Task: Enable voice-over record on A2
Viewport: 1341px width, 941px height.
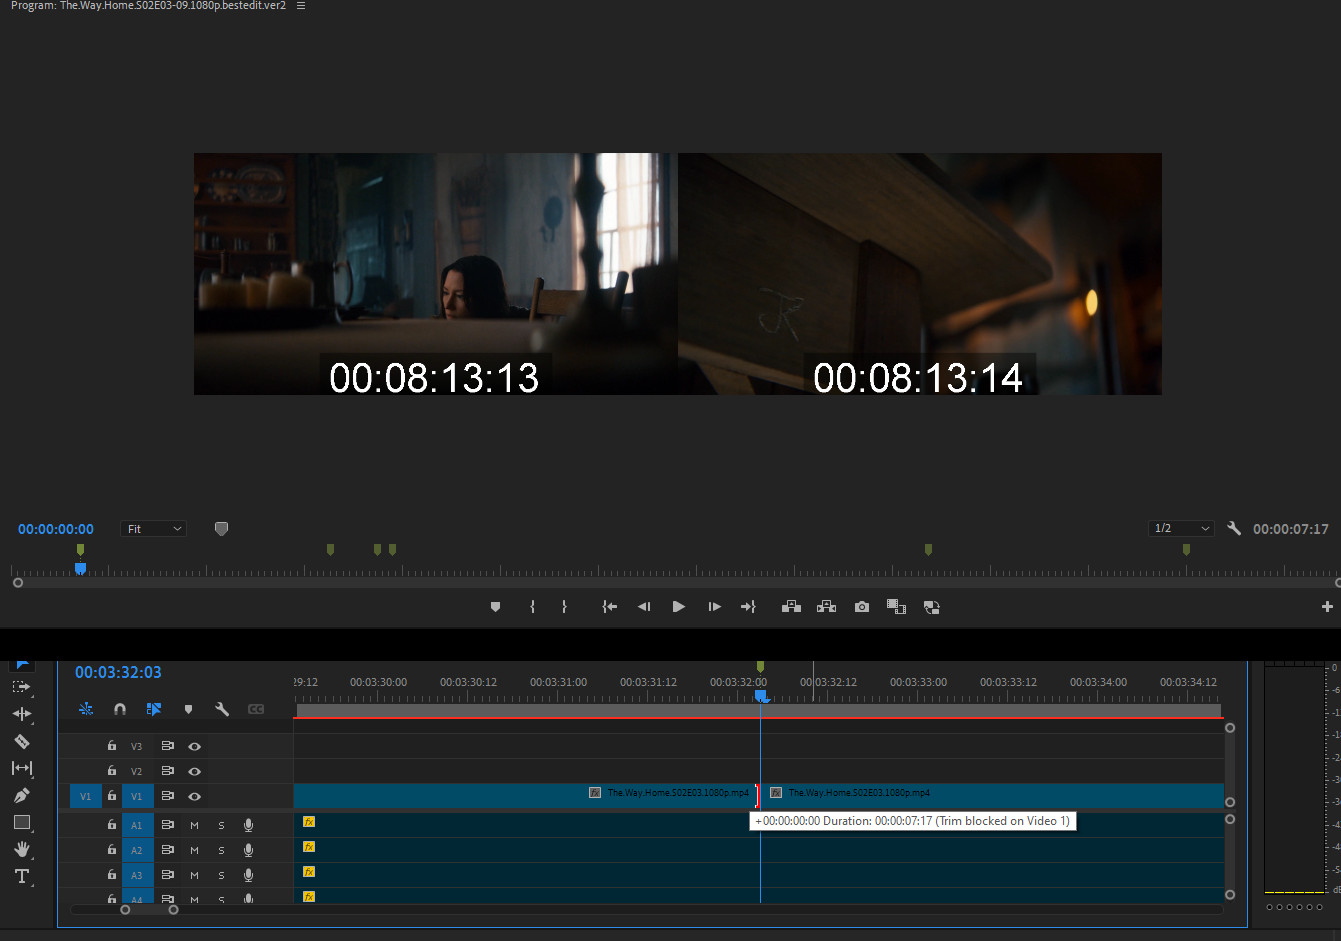Action: pyautogui.click(x=248, y=850)
